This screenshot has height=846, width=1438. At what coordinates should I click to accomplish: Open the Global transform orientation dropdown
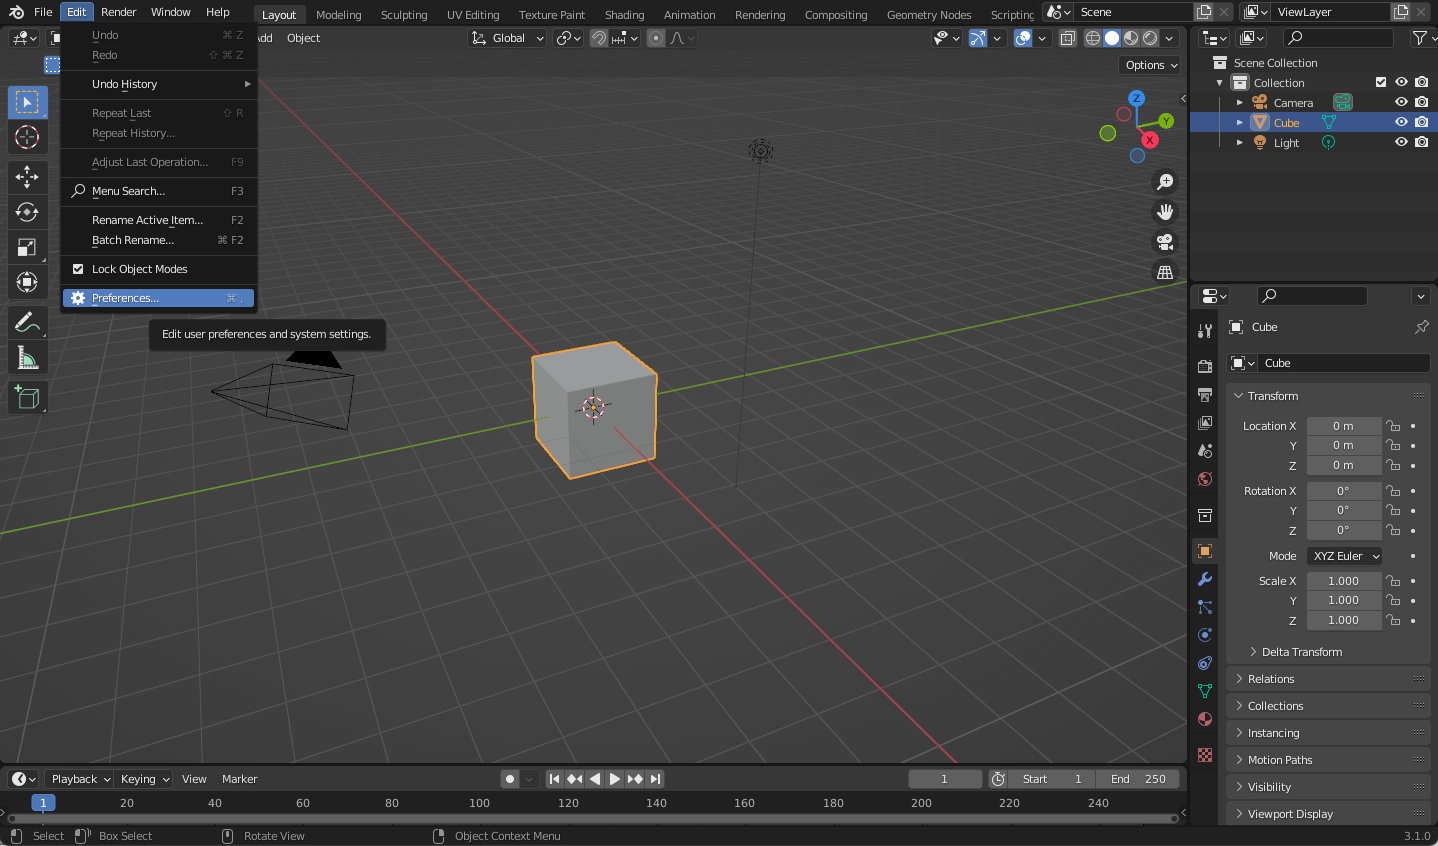(x=508, y=37)
